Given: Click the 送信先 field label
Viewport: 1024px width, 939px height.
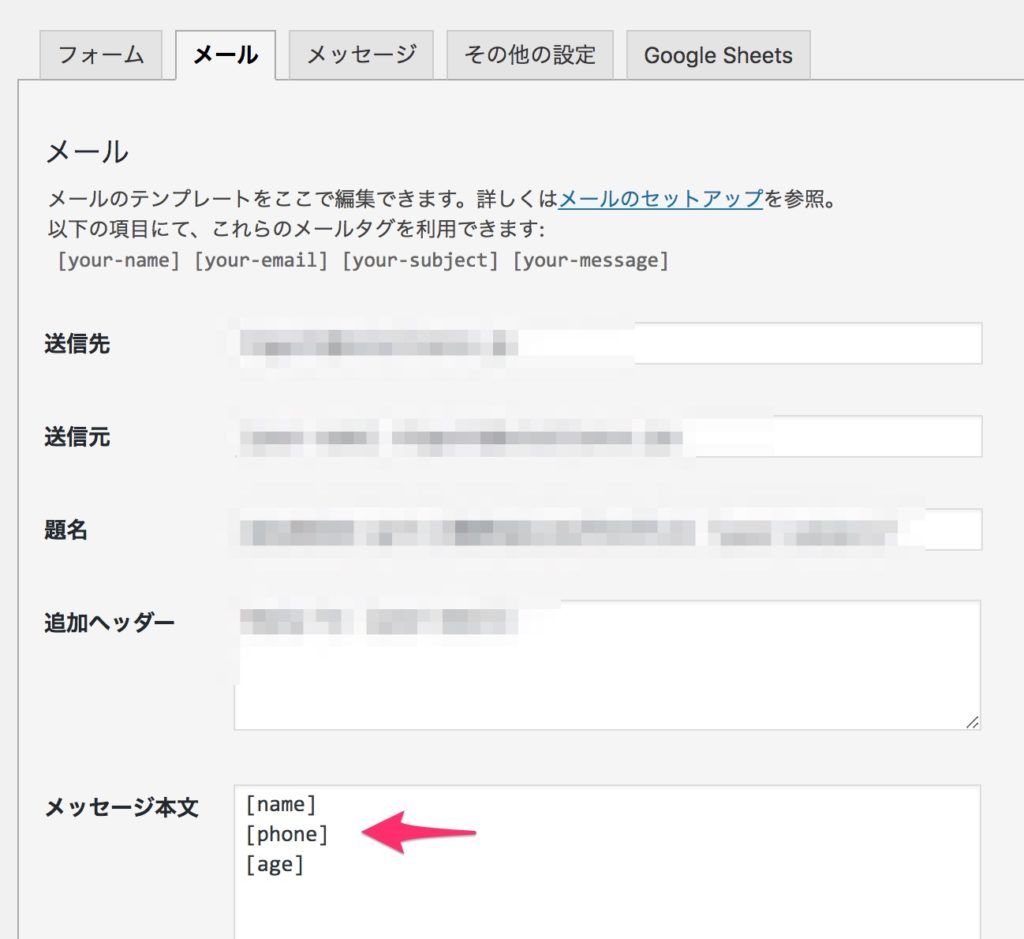Looking at the screenshot, I should tap(77, 344).
